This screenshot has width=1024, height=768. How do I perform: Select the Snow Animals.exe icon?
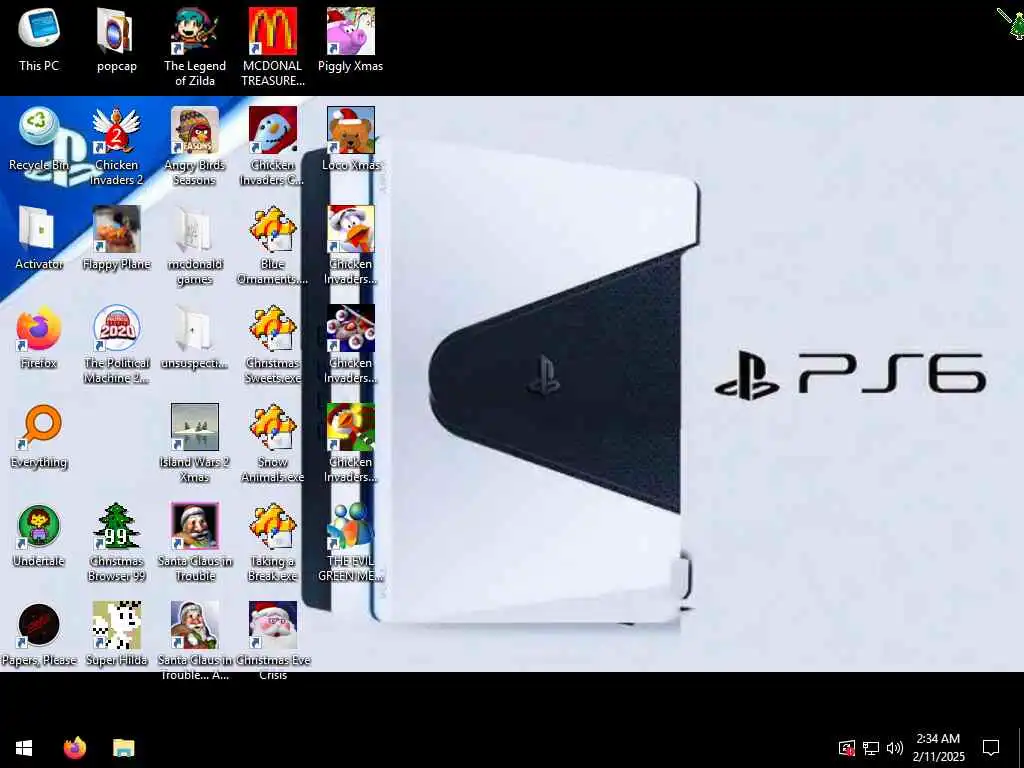(272, 427)
